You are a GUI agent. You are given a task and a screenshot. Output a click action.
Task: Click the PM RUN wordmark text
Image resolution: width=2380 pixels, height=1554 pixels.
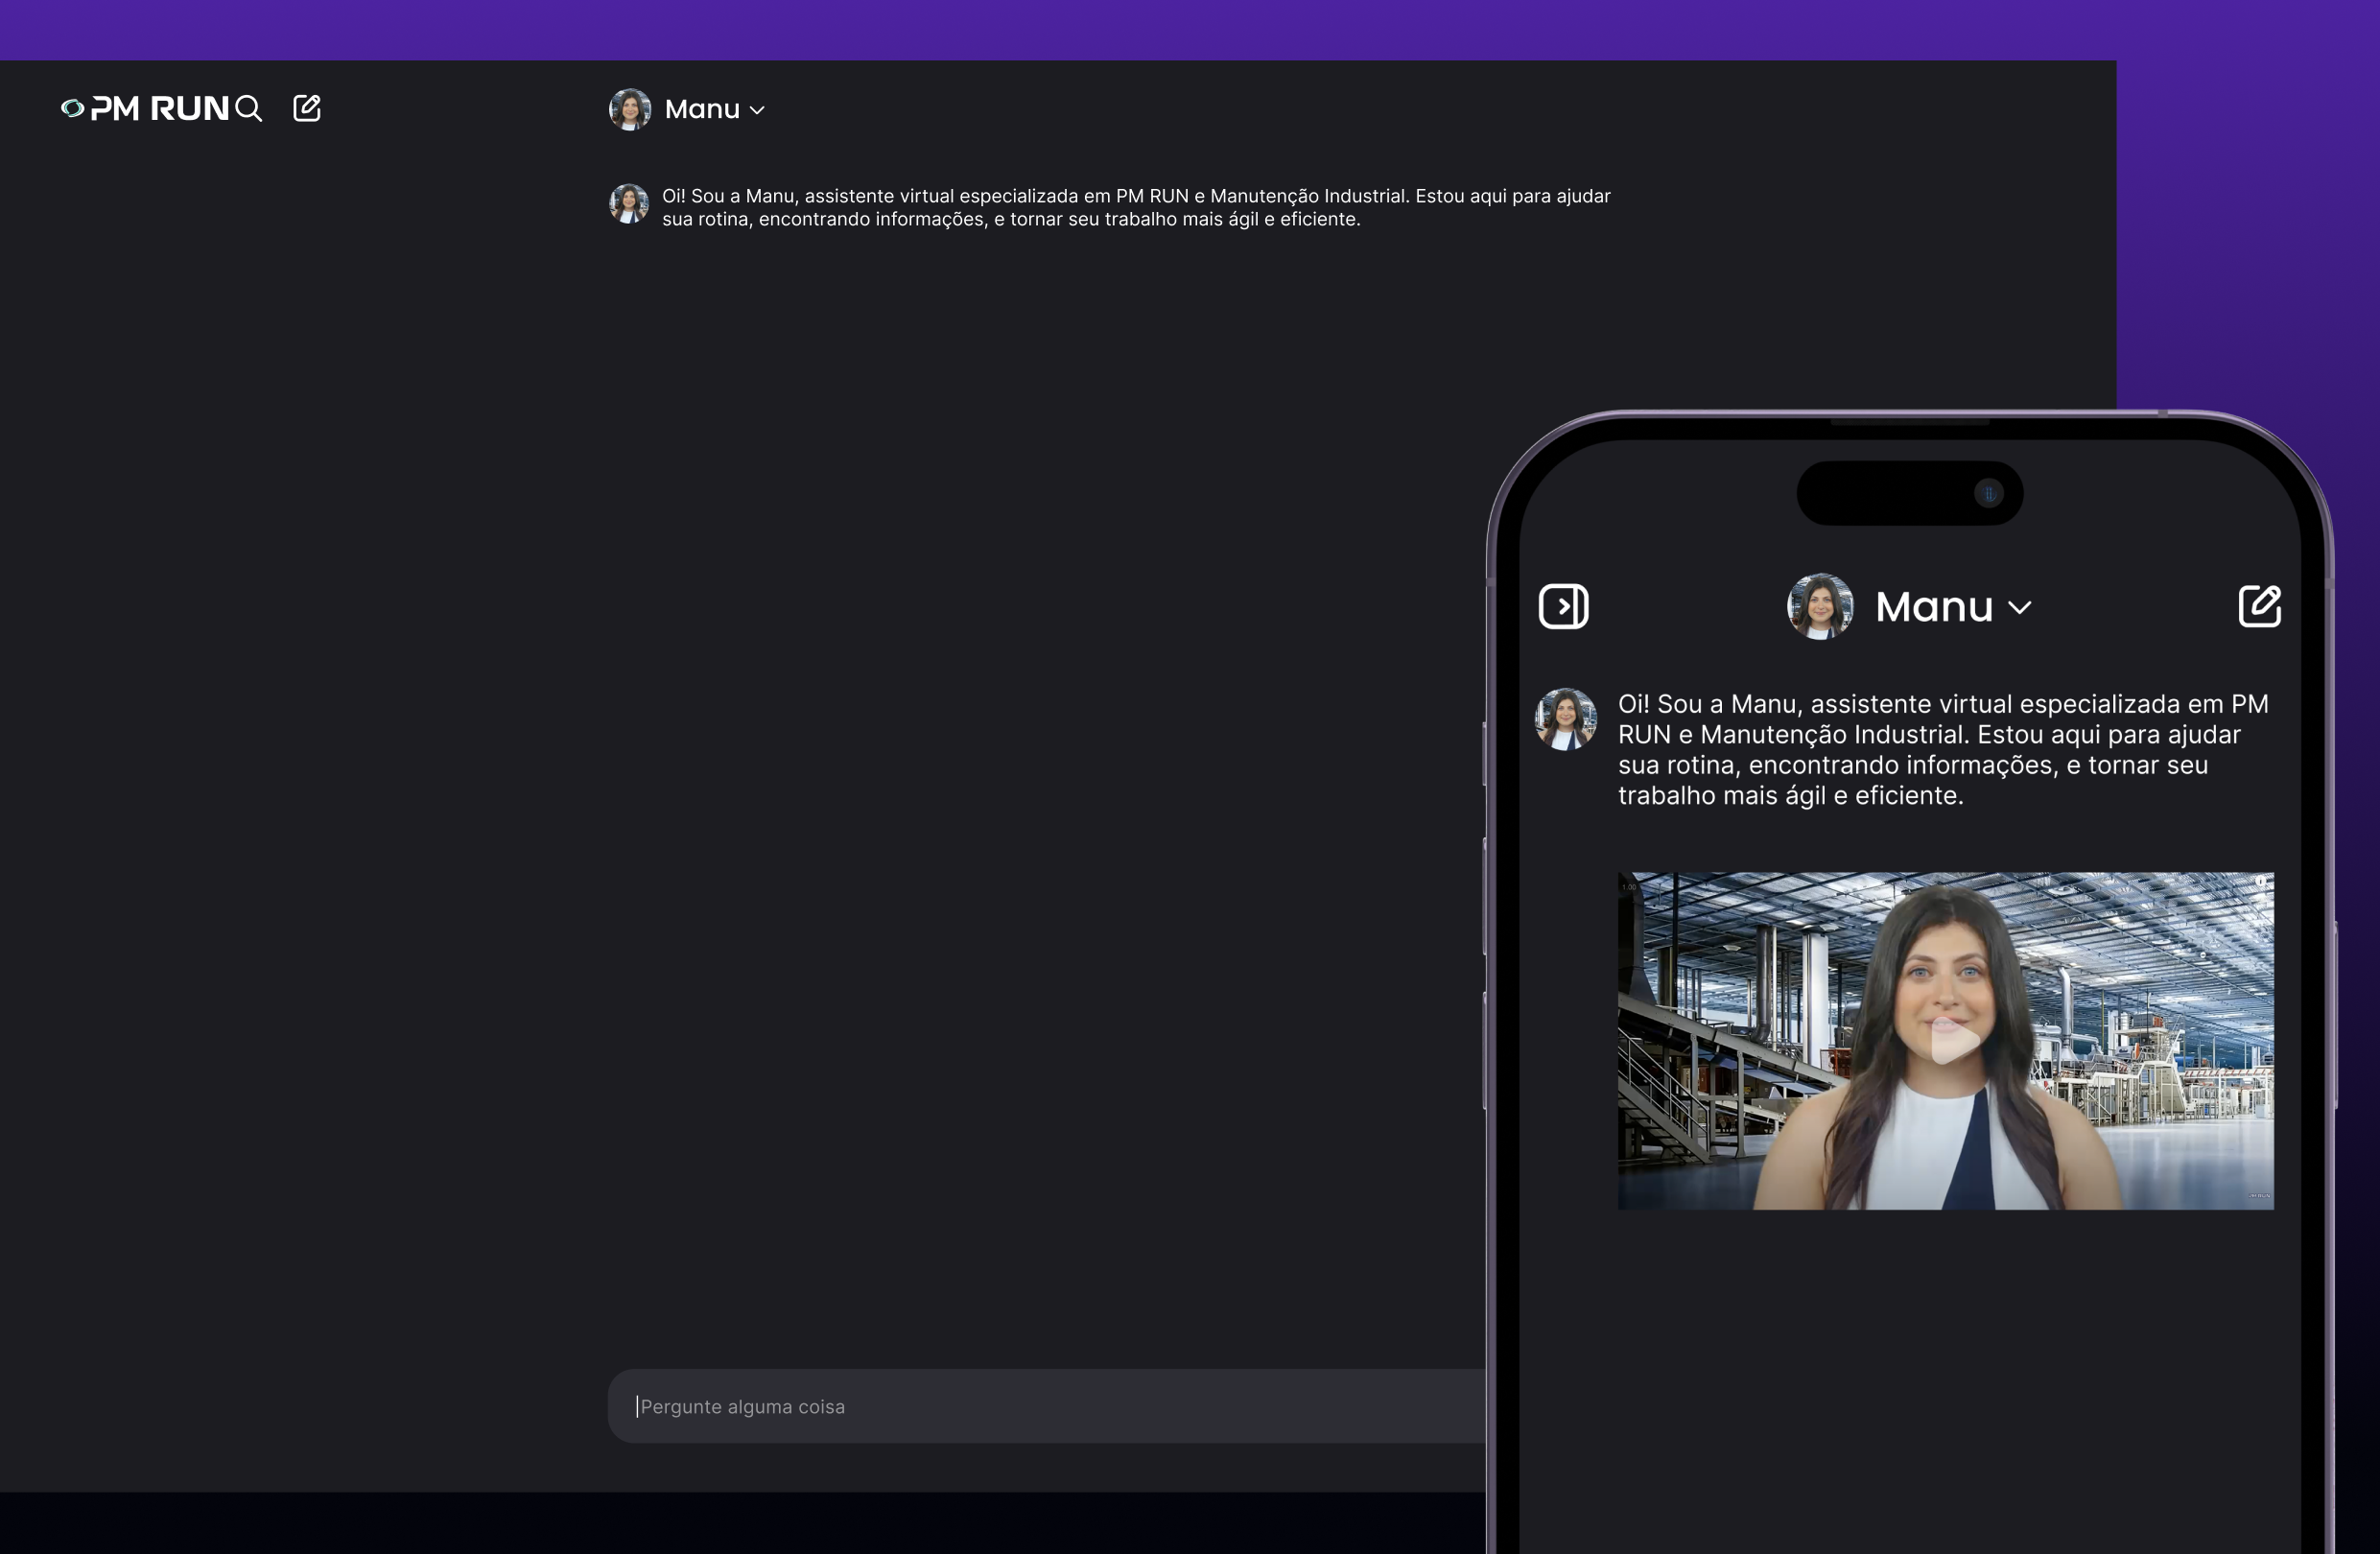160,108
